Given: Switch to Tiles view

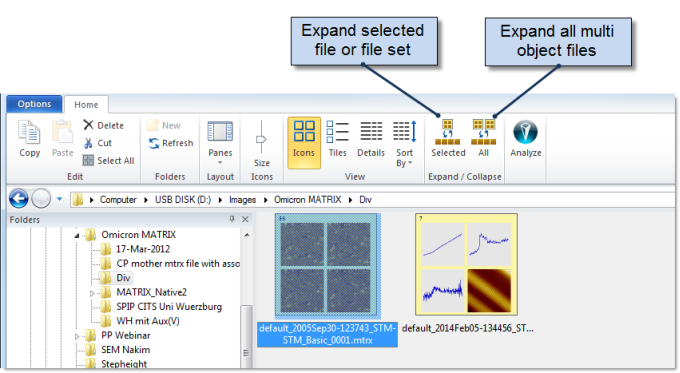Looking at the screenshot, I should [337, 139].
